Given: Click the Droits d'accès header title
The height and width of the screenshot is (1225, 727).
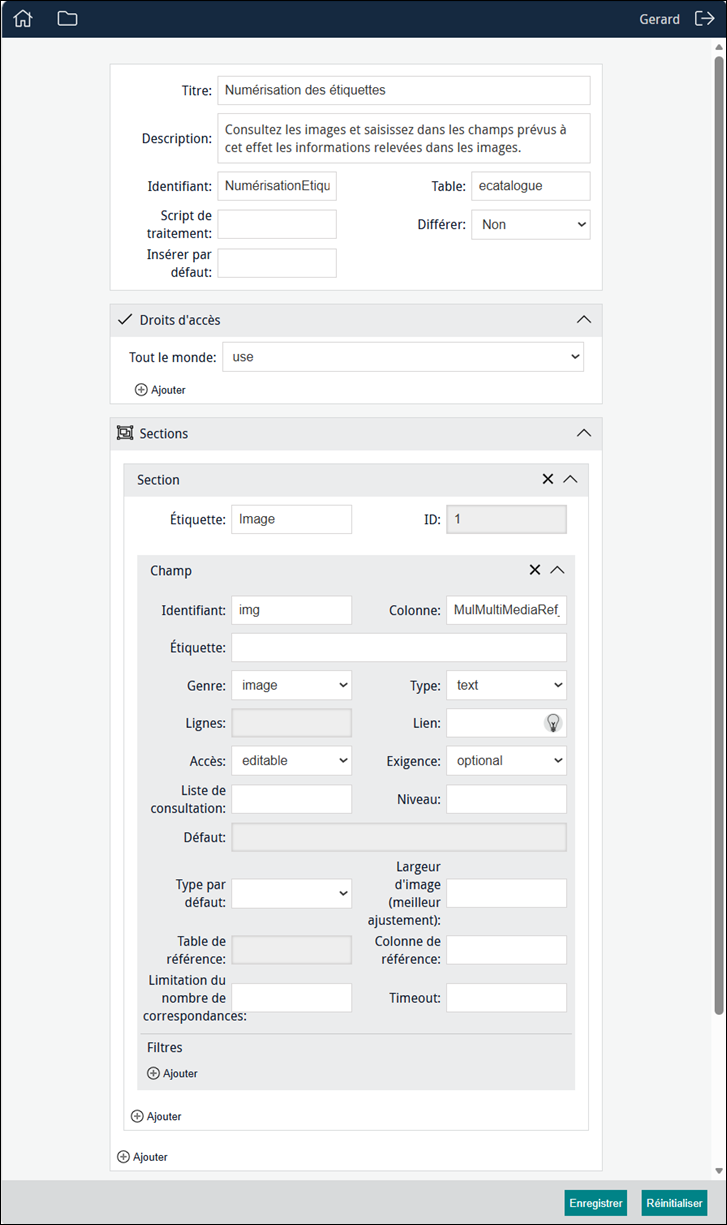Looking at the screenshot, I should tap(180, 320).
